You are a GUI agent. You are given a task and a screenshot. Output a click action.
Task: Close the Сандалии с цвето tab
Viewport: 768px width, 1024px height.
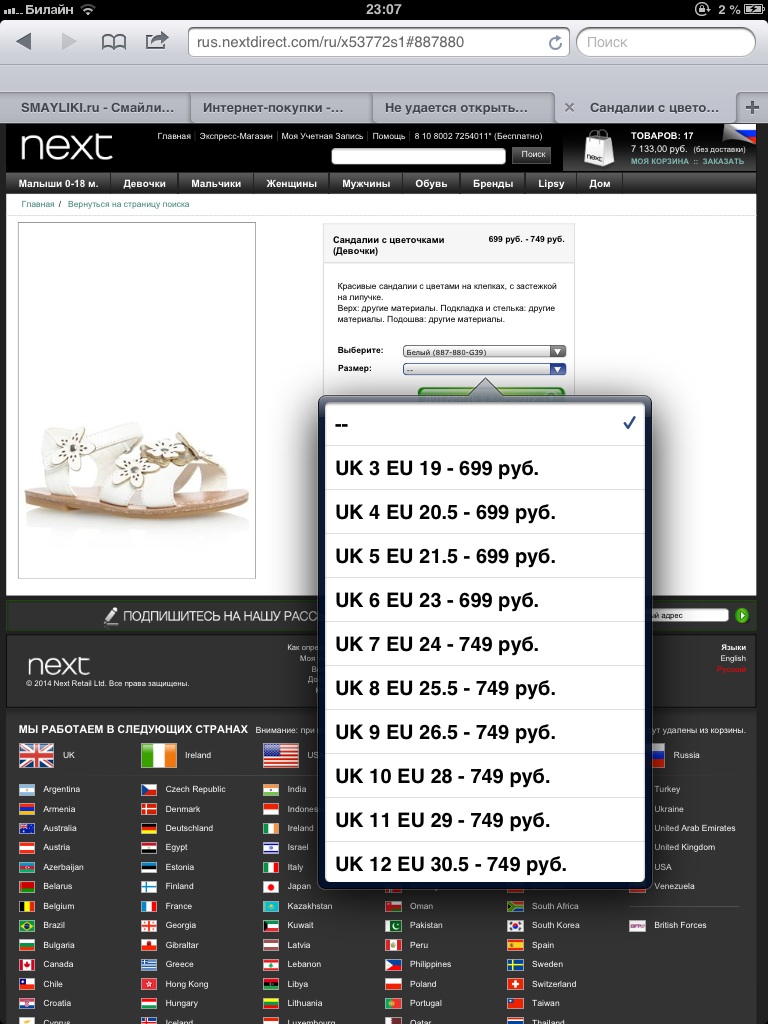[x=569, y=108]
